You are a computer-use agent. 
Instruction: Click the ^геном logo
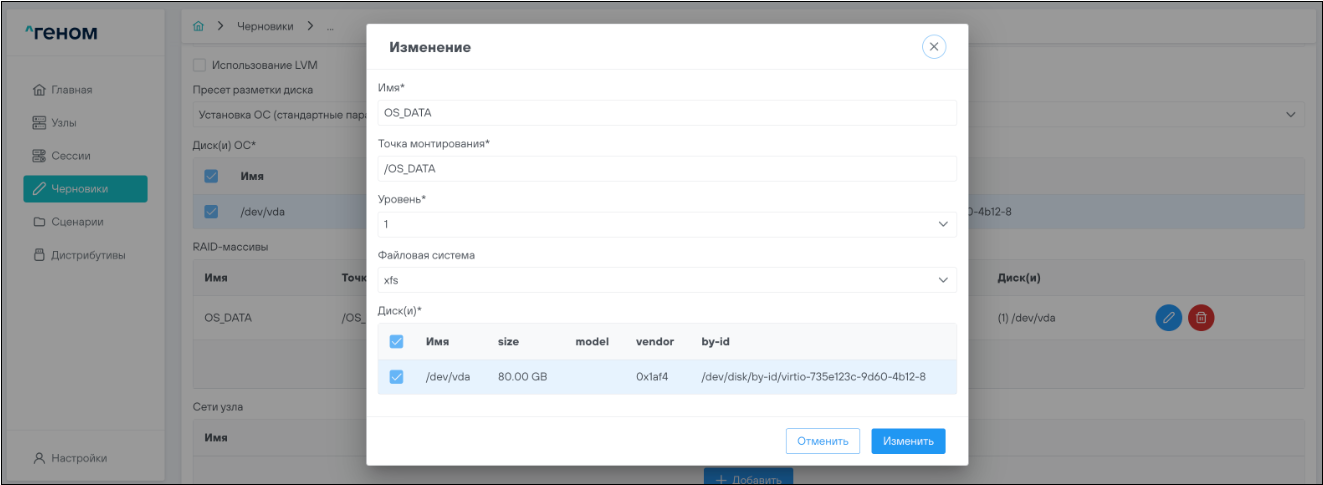pyautogui.click(x=61, y=33)
